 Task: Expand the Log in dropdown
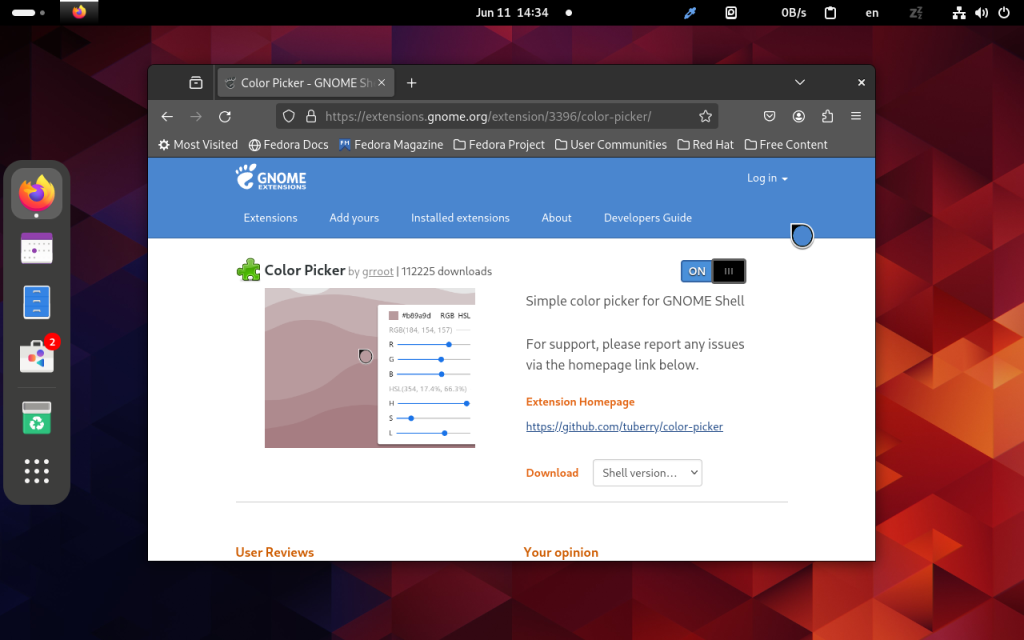pos(767,178)
